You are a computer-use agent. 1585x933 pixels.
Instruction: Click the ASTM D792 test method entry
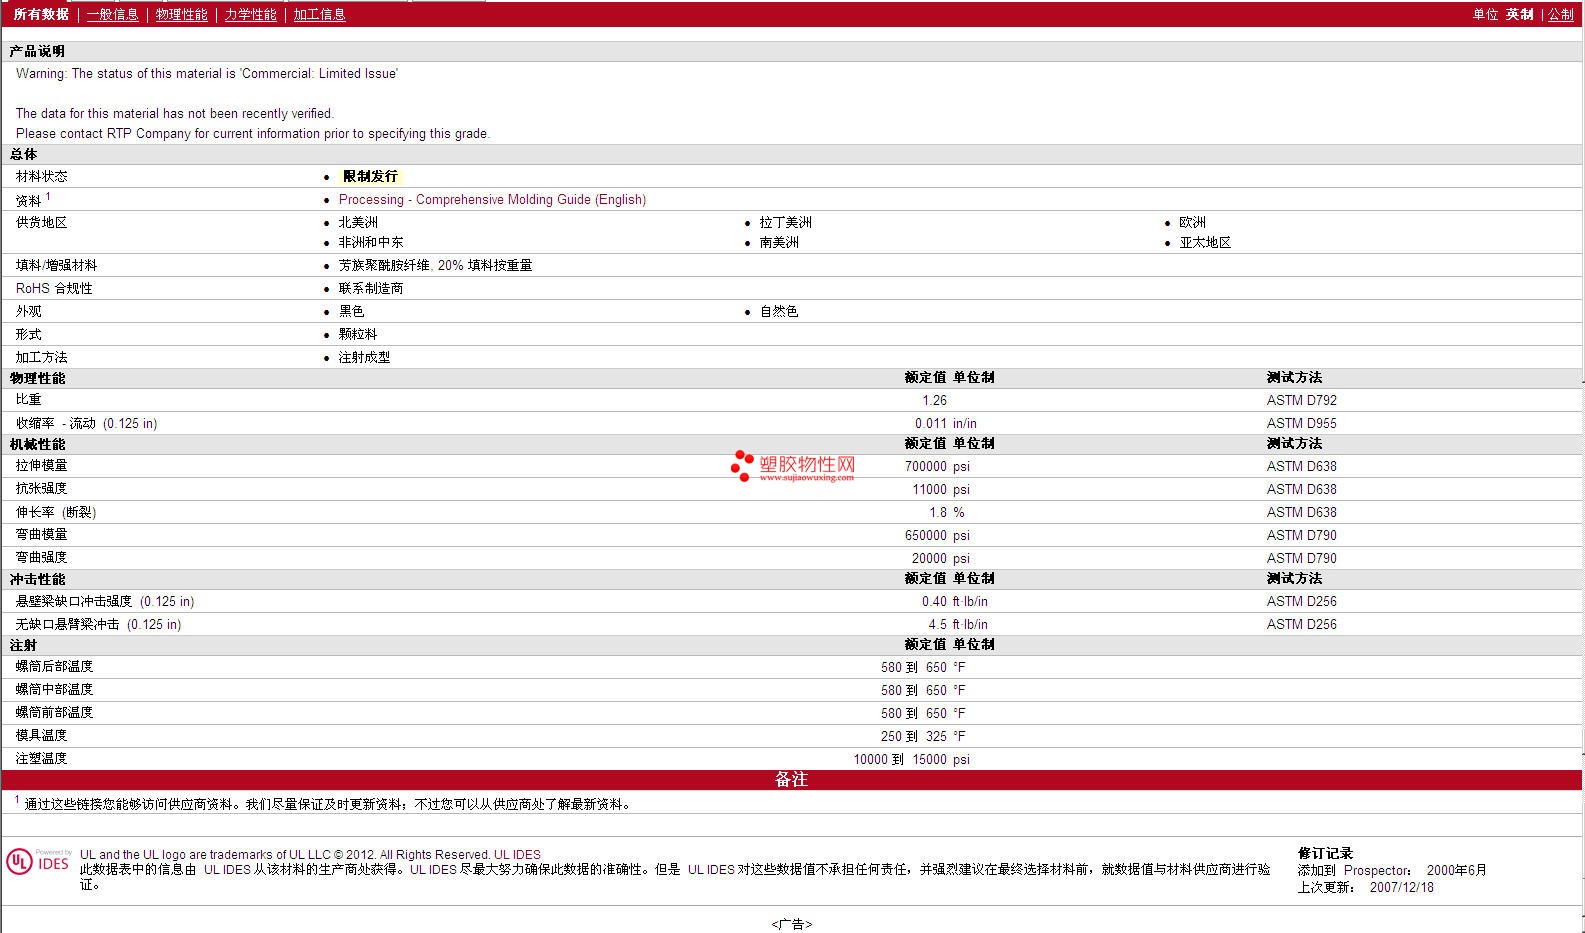tap(1301, 400)
